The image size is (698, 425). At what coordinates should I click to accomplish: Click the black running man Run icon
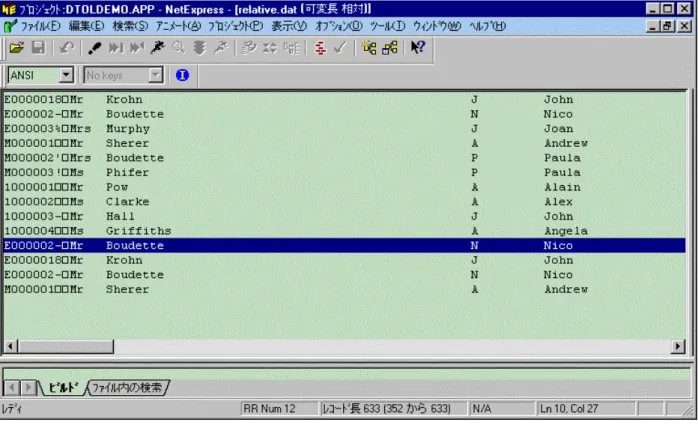(158, 48)
